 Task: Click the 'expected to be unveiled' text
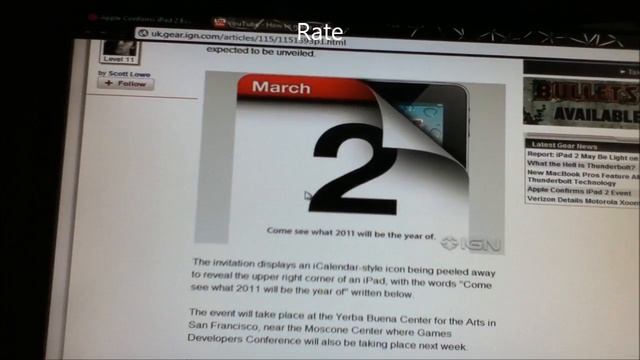[x=260, y=51]
